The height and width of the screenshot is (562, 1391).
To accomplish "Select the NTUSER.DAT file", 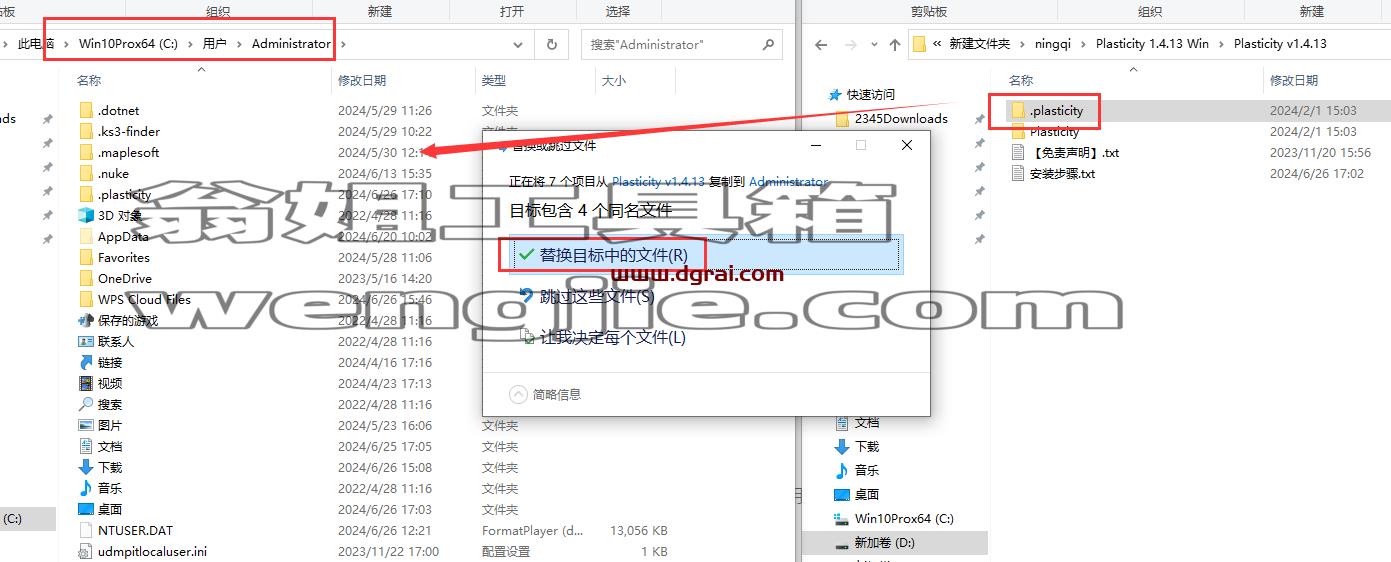I will pos(135,530).
